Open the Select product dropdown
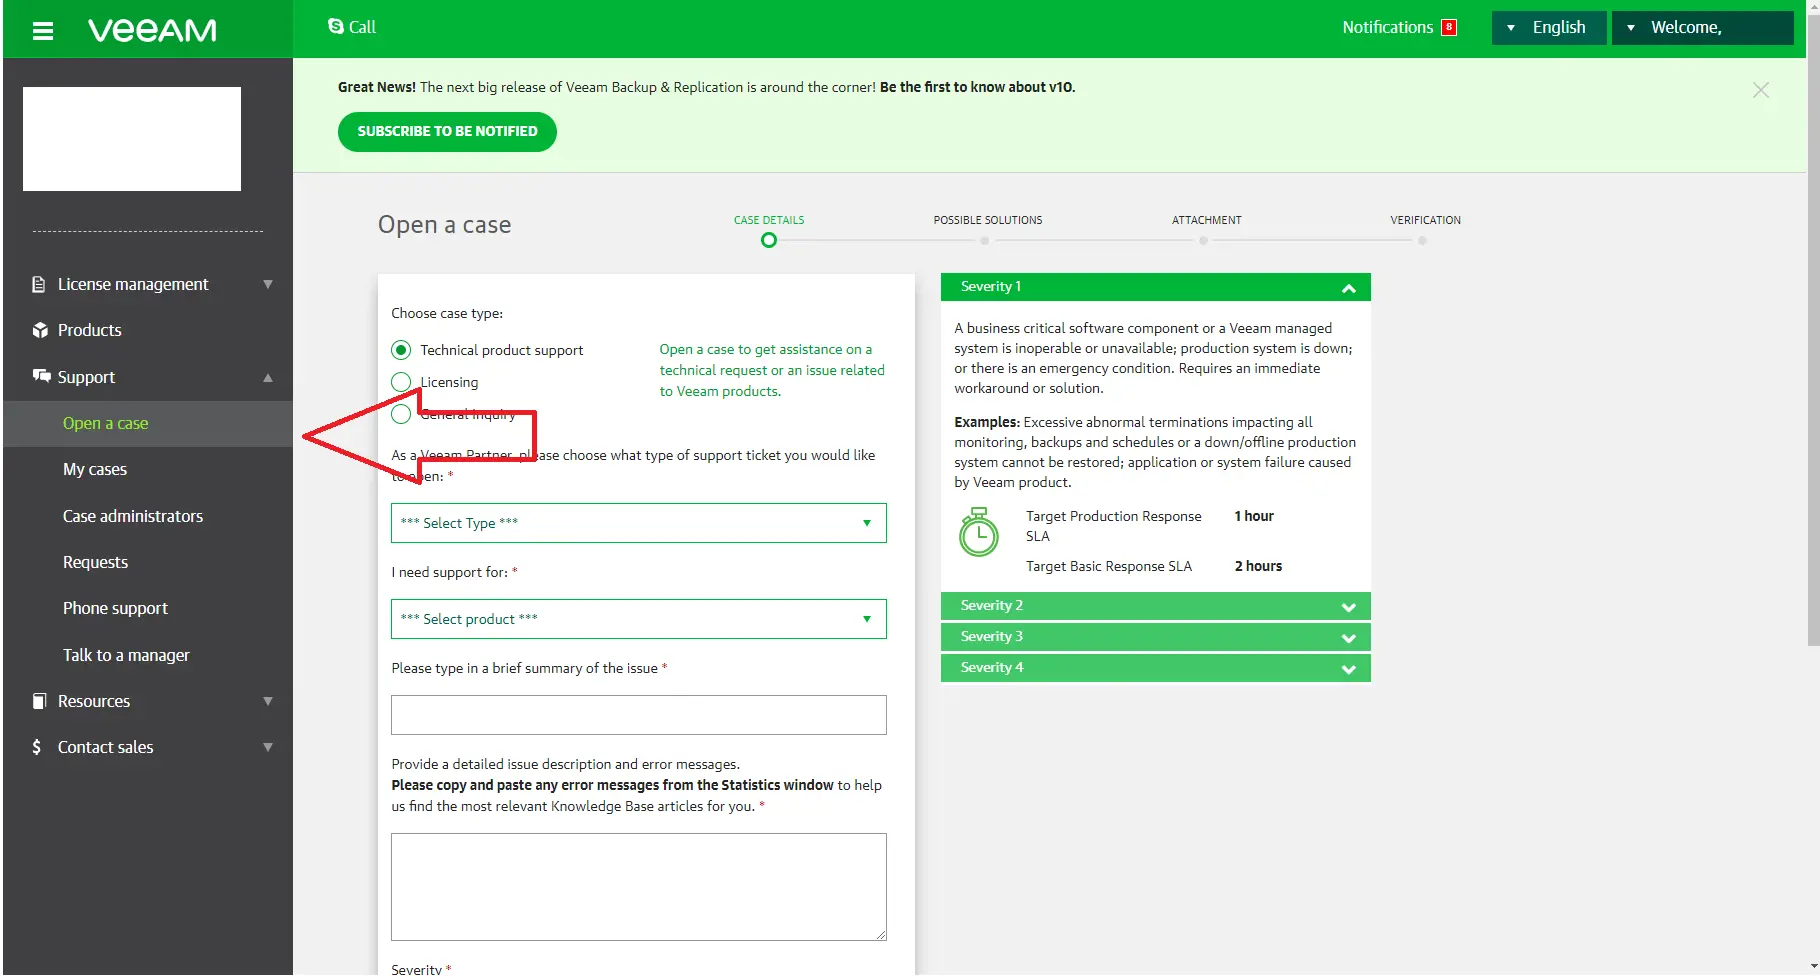Image resolution: width=1820 pixels, height=976 pixels. pos(639,619)
